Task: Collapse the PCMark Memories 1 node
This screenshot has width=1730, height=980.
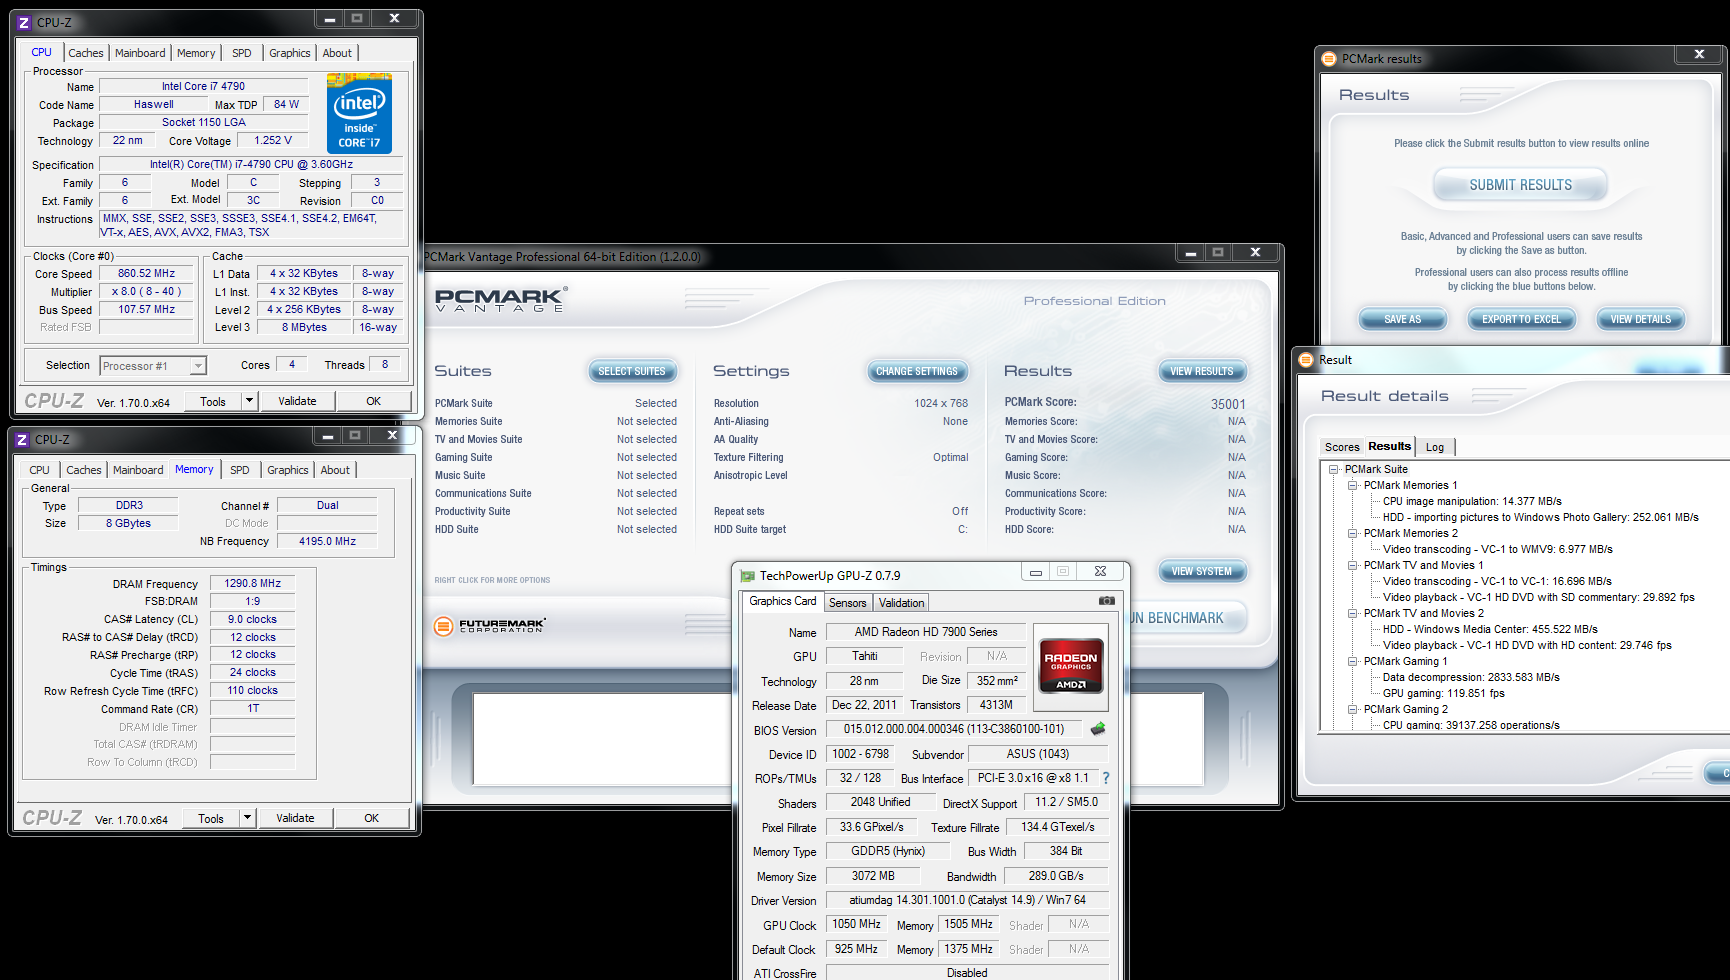Action: coord(1352,485)
